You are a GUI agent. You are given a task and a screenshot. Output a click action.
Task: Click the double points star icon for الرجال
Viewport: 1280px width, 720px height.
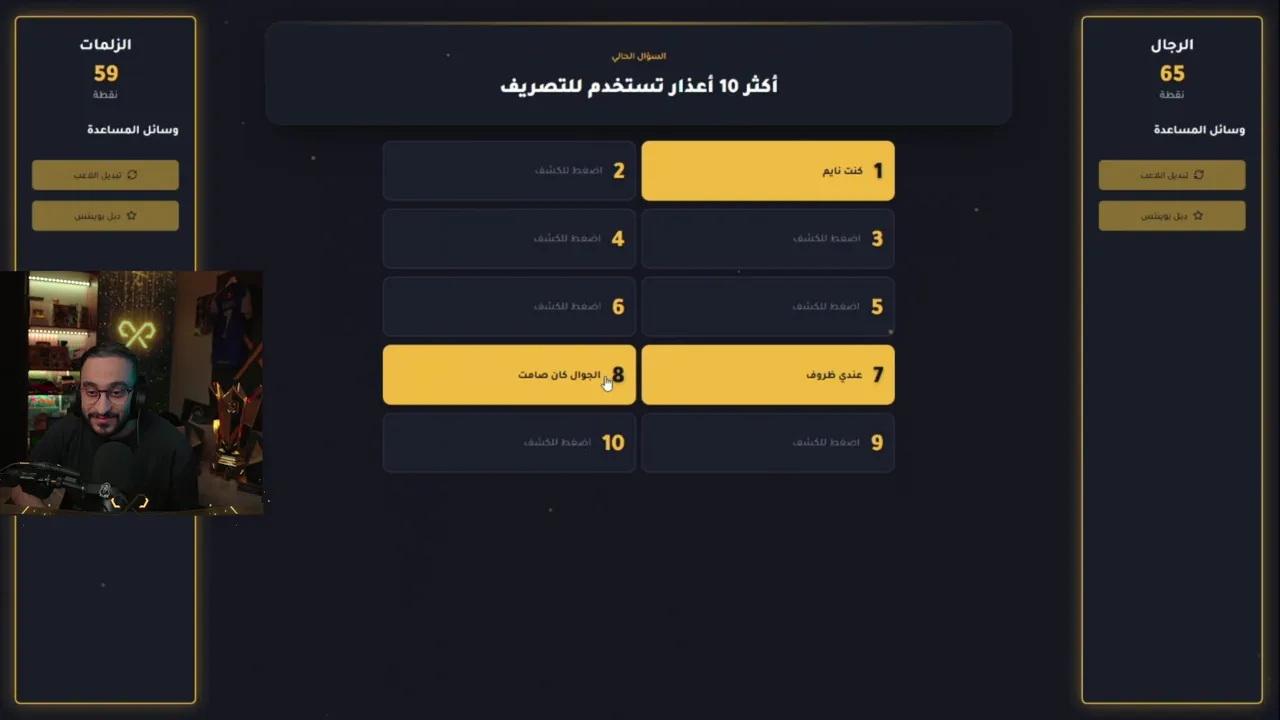(x=1198, y=216)
